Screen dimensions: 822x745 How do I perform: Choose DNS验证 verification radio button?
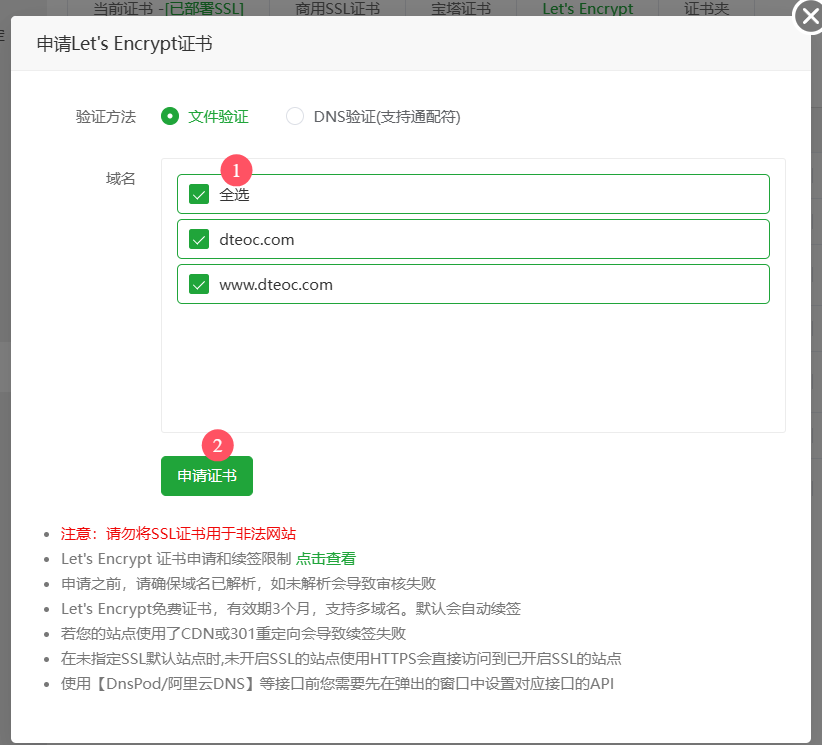[295, 116]
